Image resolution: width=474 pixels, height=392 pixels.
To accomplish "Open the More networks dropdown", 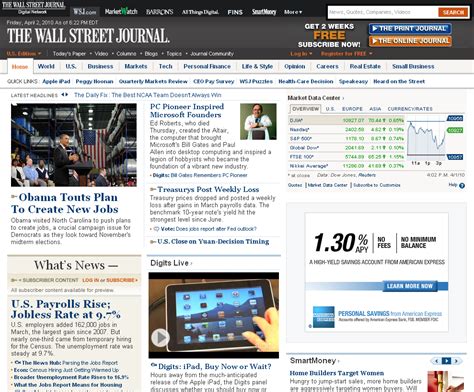I will coord(293,12).
